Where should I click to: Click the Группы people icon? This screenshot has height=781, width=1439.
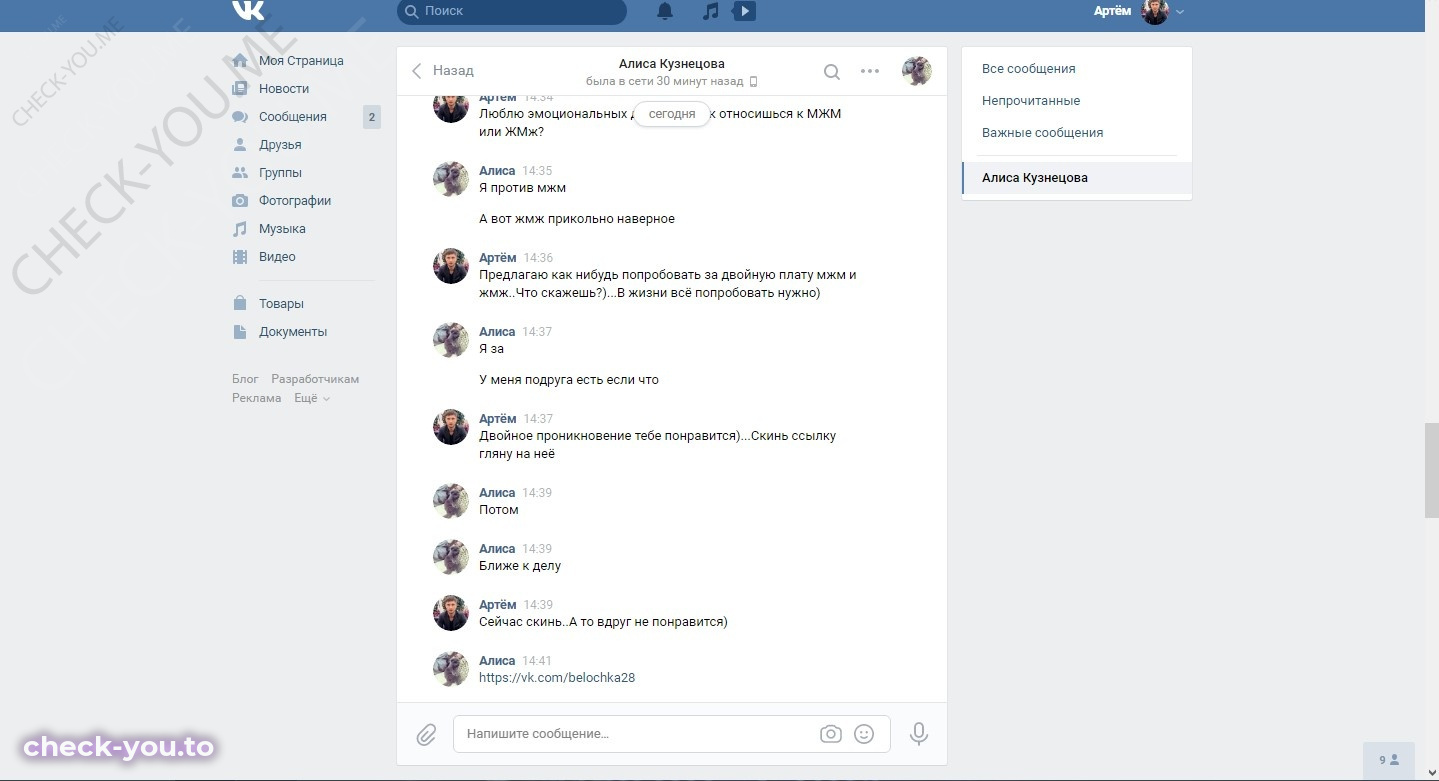point(240,173)
